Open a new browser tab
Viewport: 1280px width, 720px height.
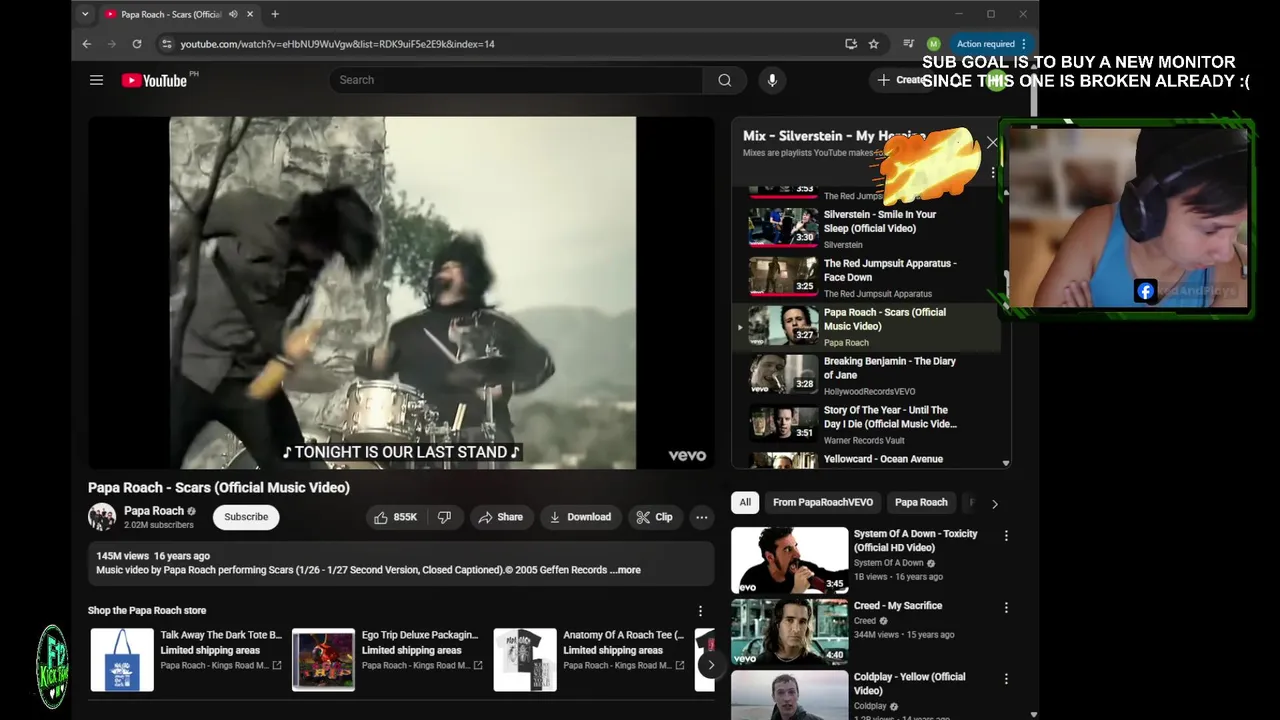[x=275, y=14]
